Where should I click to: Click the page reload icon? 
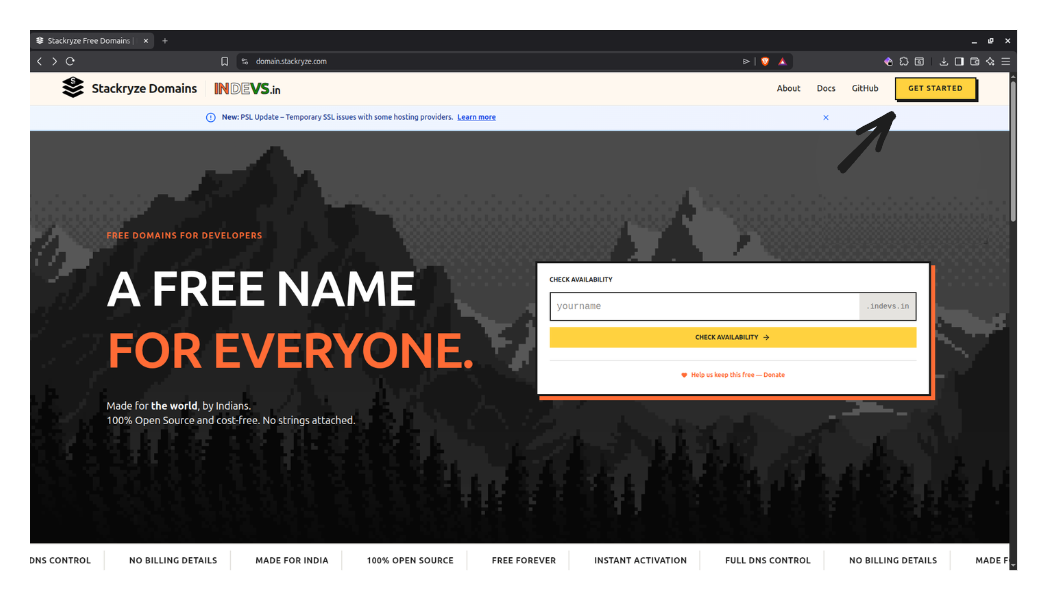click(70, 61)
